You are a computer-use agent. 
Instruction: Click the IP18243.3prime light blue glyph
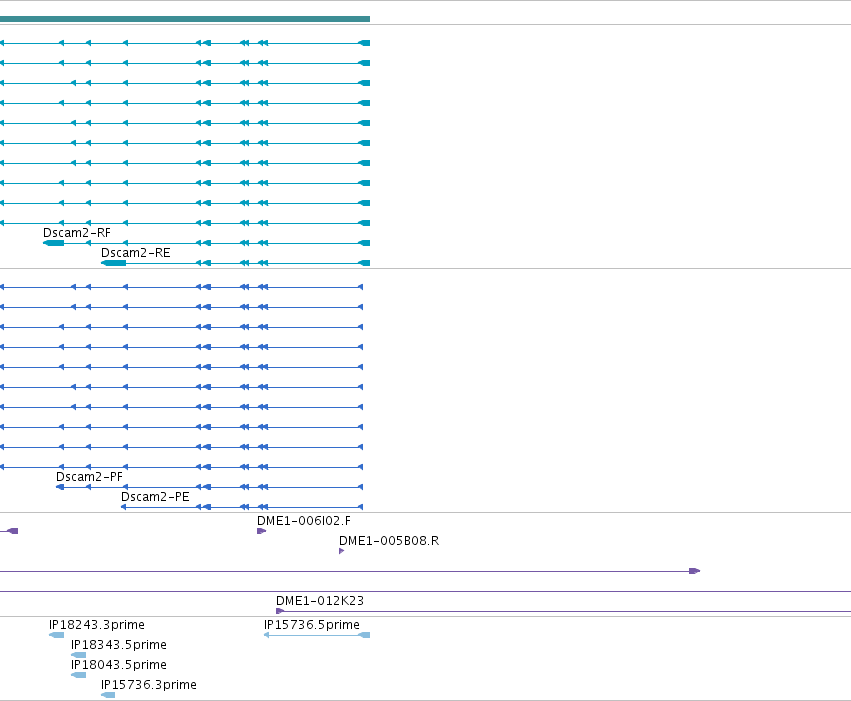pyautogui.click(x=56, y=635)
